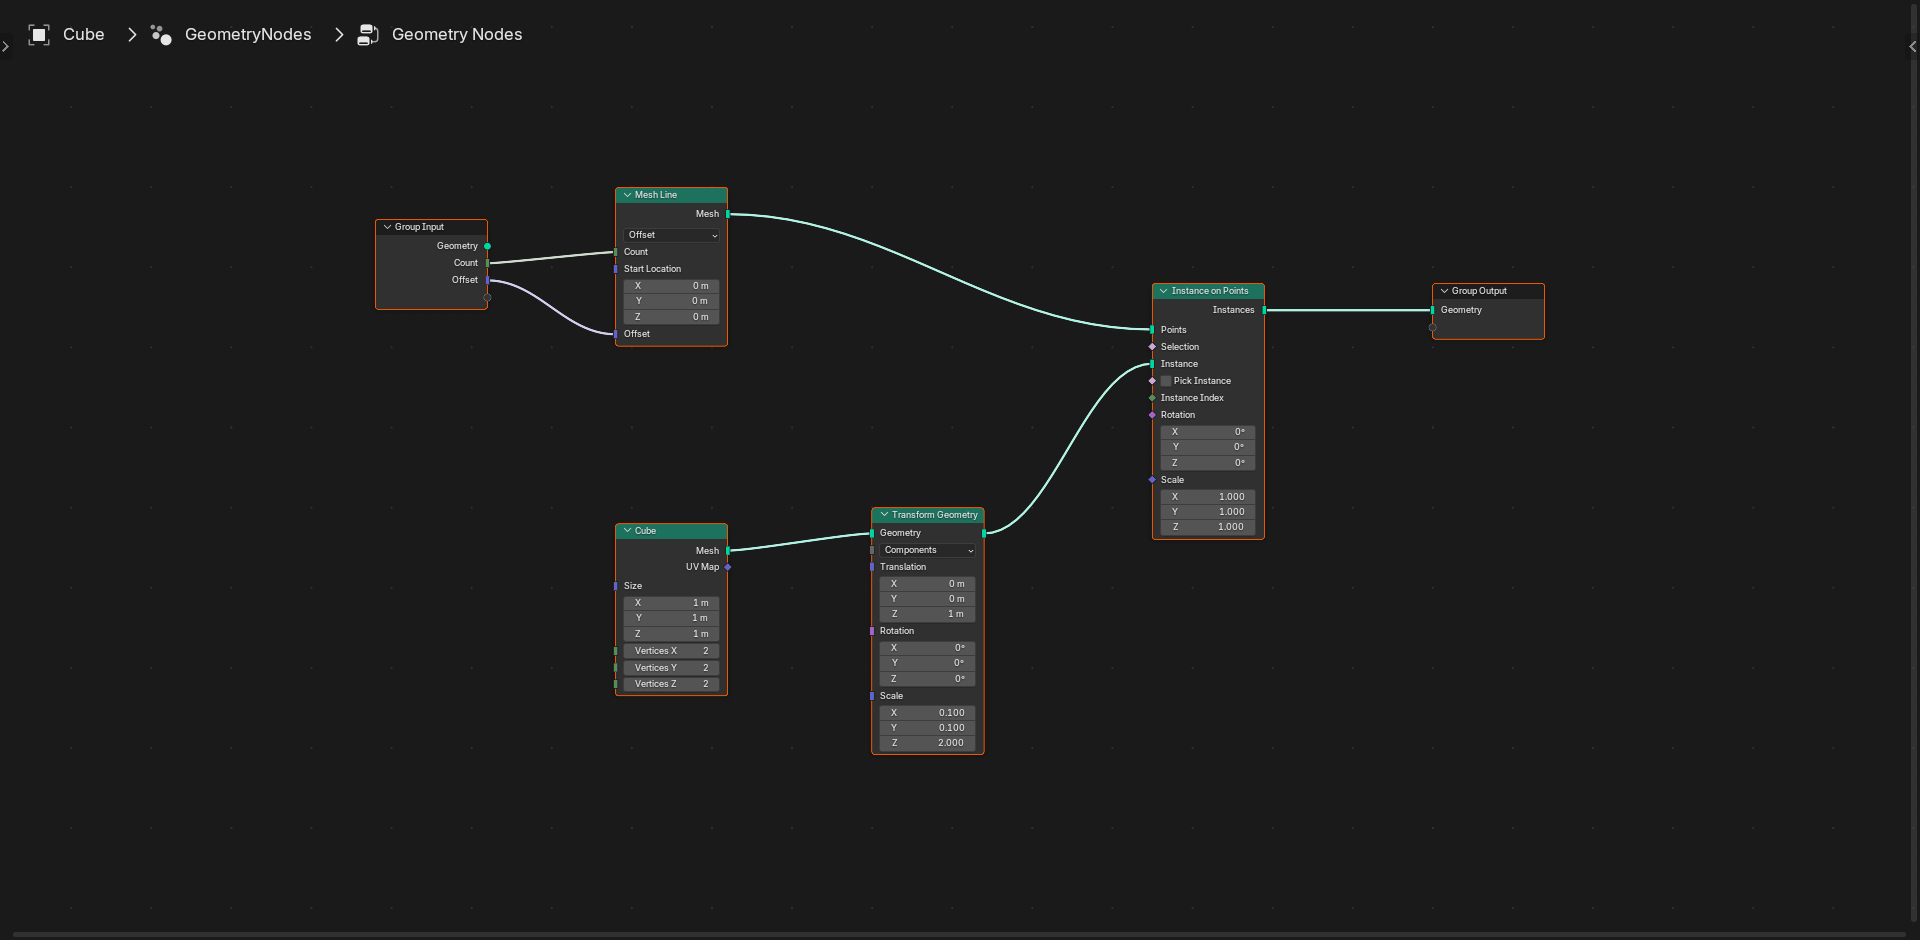Click Instance on Points Scale Z field
The width and height of the screenshot is (1920, 940).
(x=1208, y=527)
